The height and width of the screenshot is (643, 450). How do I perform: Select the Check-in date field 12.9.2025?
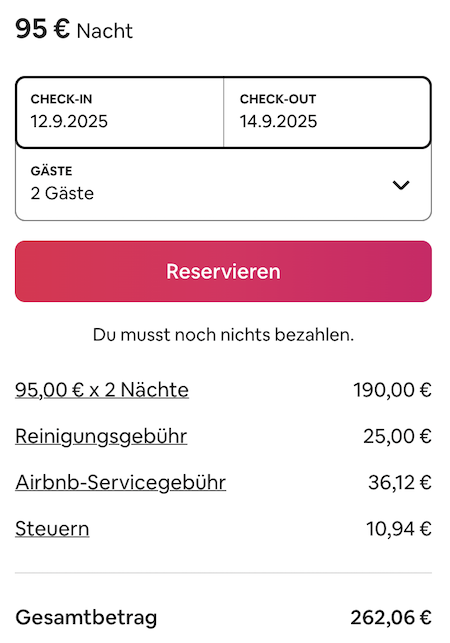coord(120,112)
